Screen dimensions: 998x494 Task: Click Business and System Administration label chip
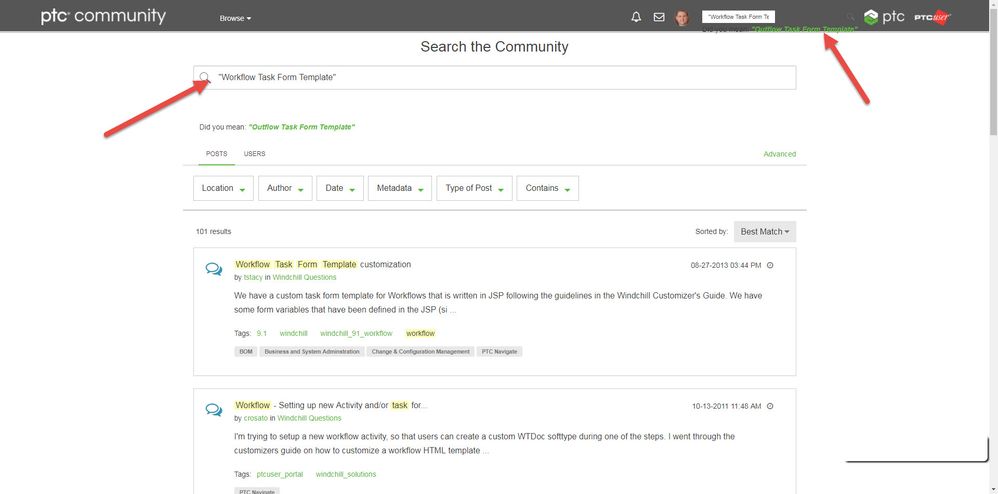click(x=312, y=351)
